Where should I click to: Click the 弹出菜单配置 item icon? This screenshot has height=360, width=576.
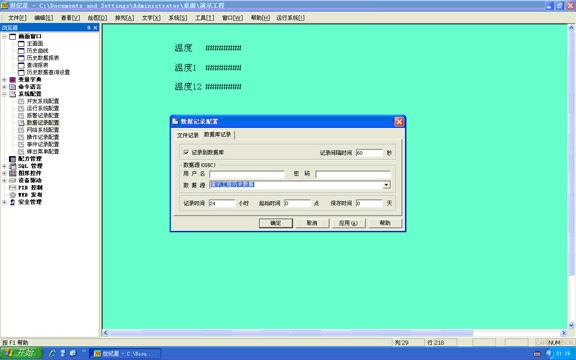pyautogui.click(x=21, y=151)
